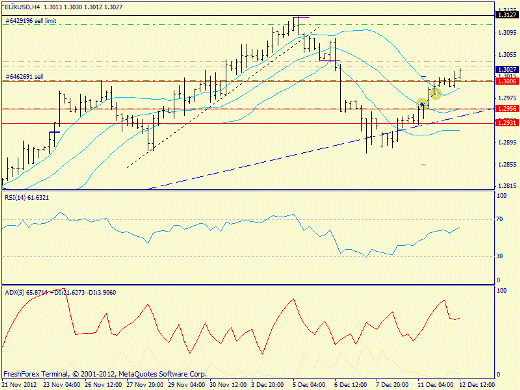Click the '23 Nov 04:00' time axis label
Viewport: 520px width, 390px height.
point(62,384)
